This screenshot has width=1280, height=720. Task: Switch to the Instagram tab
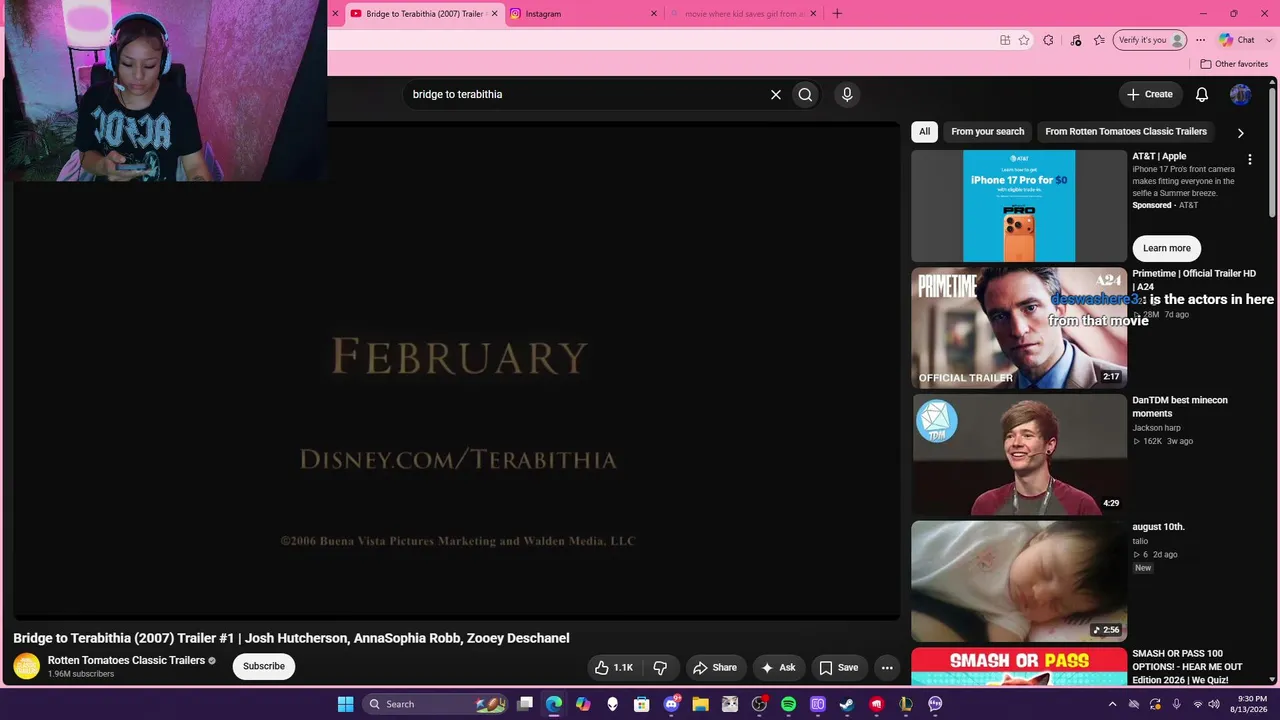582,14
